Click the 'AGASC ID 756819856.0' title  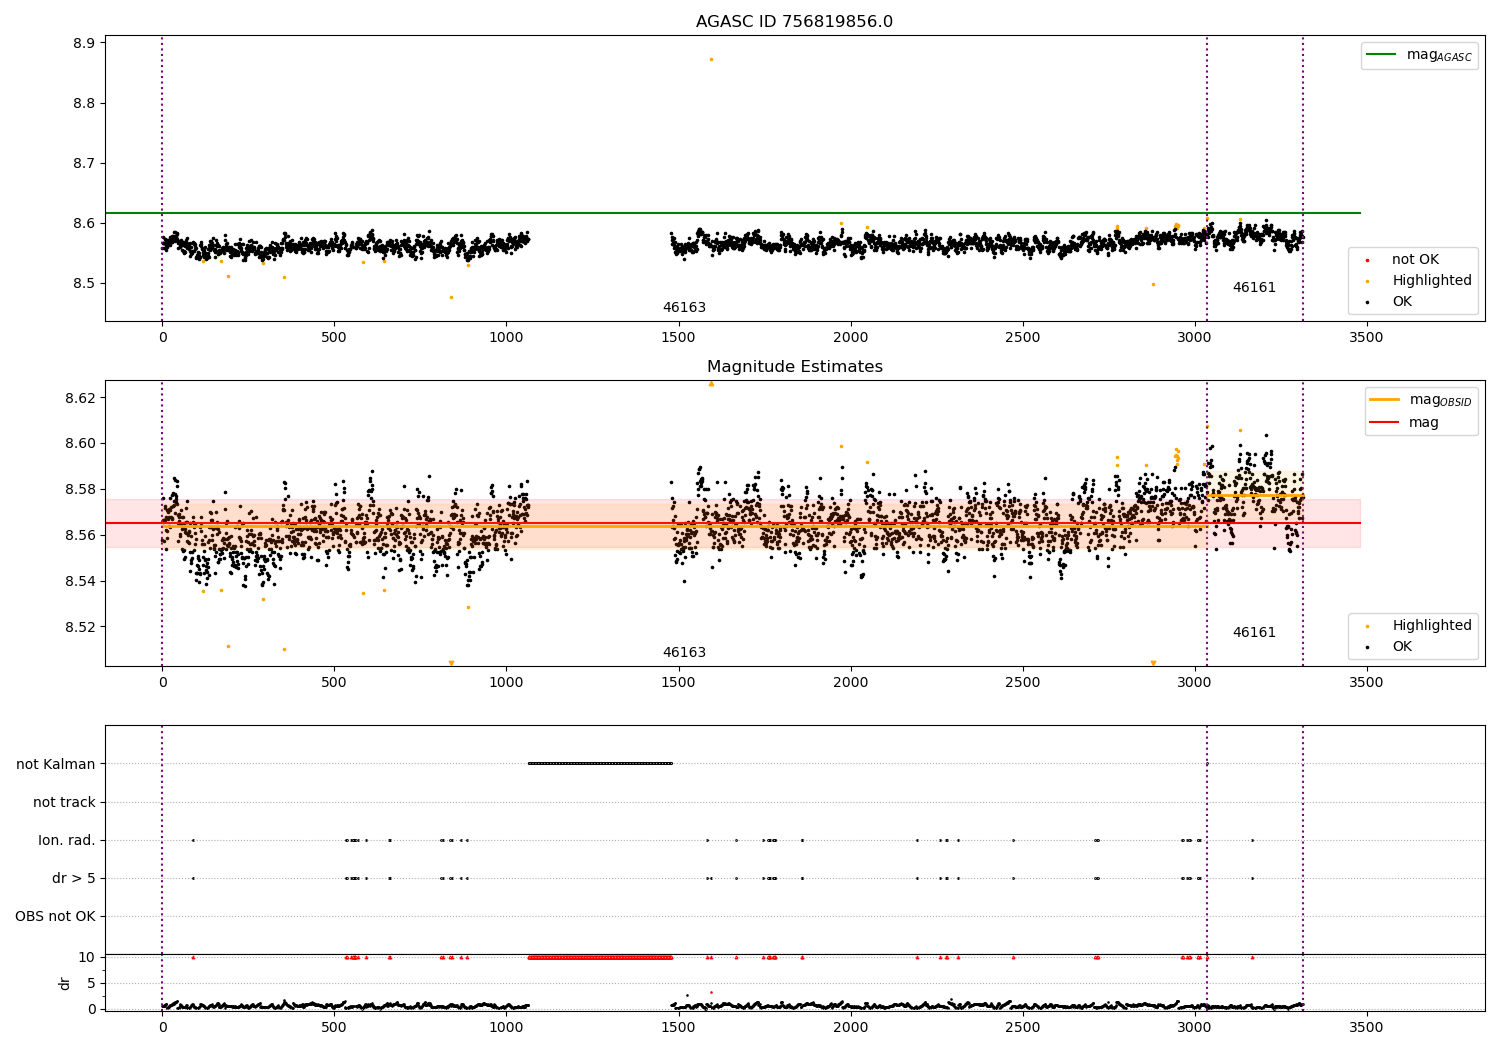(794, 22)
